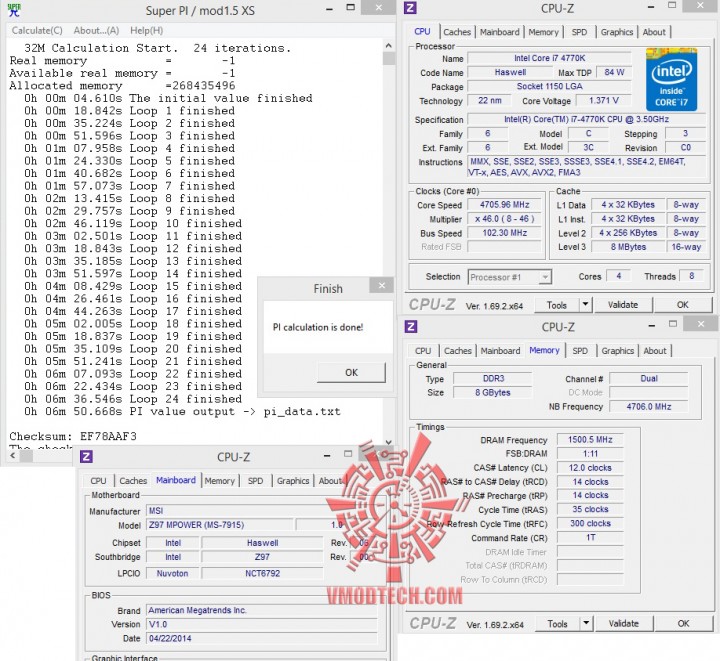The width and height of the screenshot is (720, 661).
Task: Click the LPCIO value NCT6792
Action: (x=262, y=573)
